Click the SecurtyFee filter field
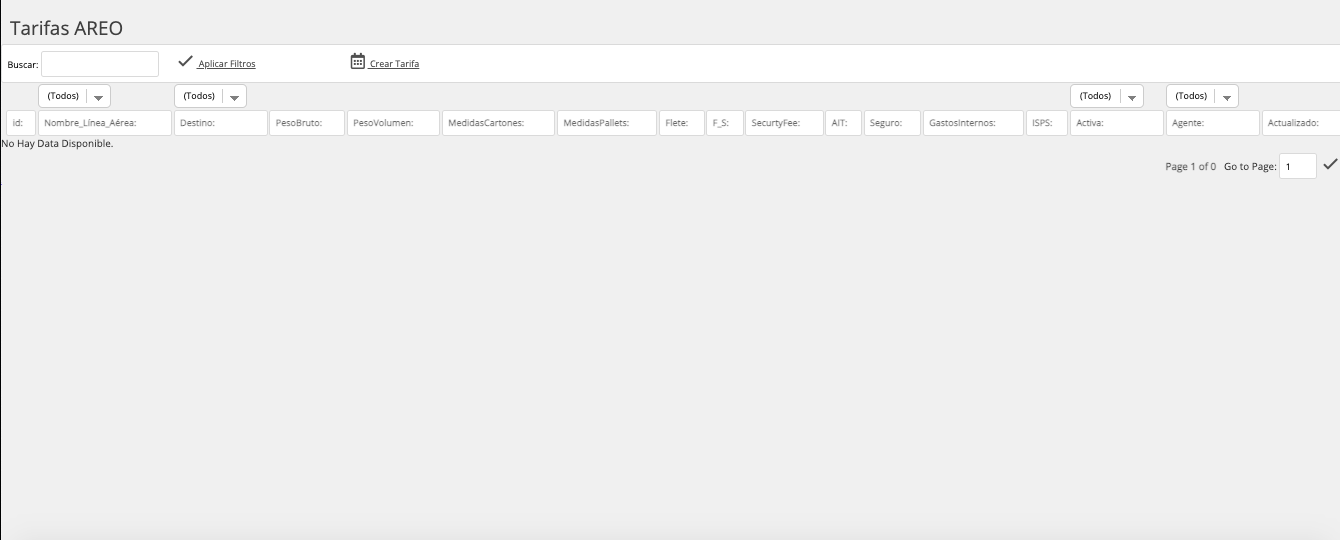The height and width of the screenshot is (540, 1340). point(785,123)
